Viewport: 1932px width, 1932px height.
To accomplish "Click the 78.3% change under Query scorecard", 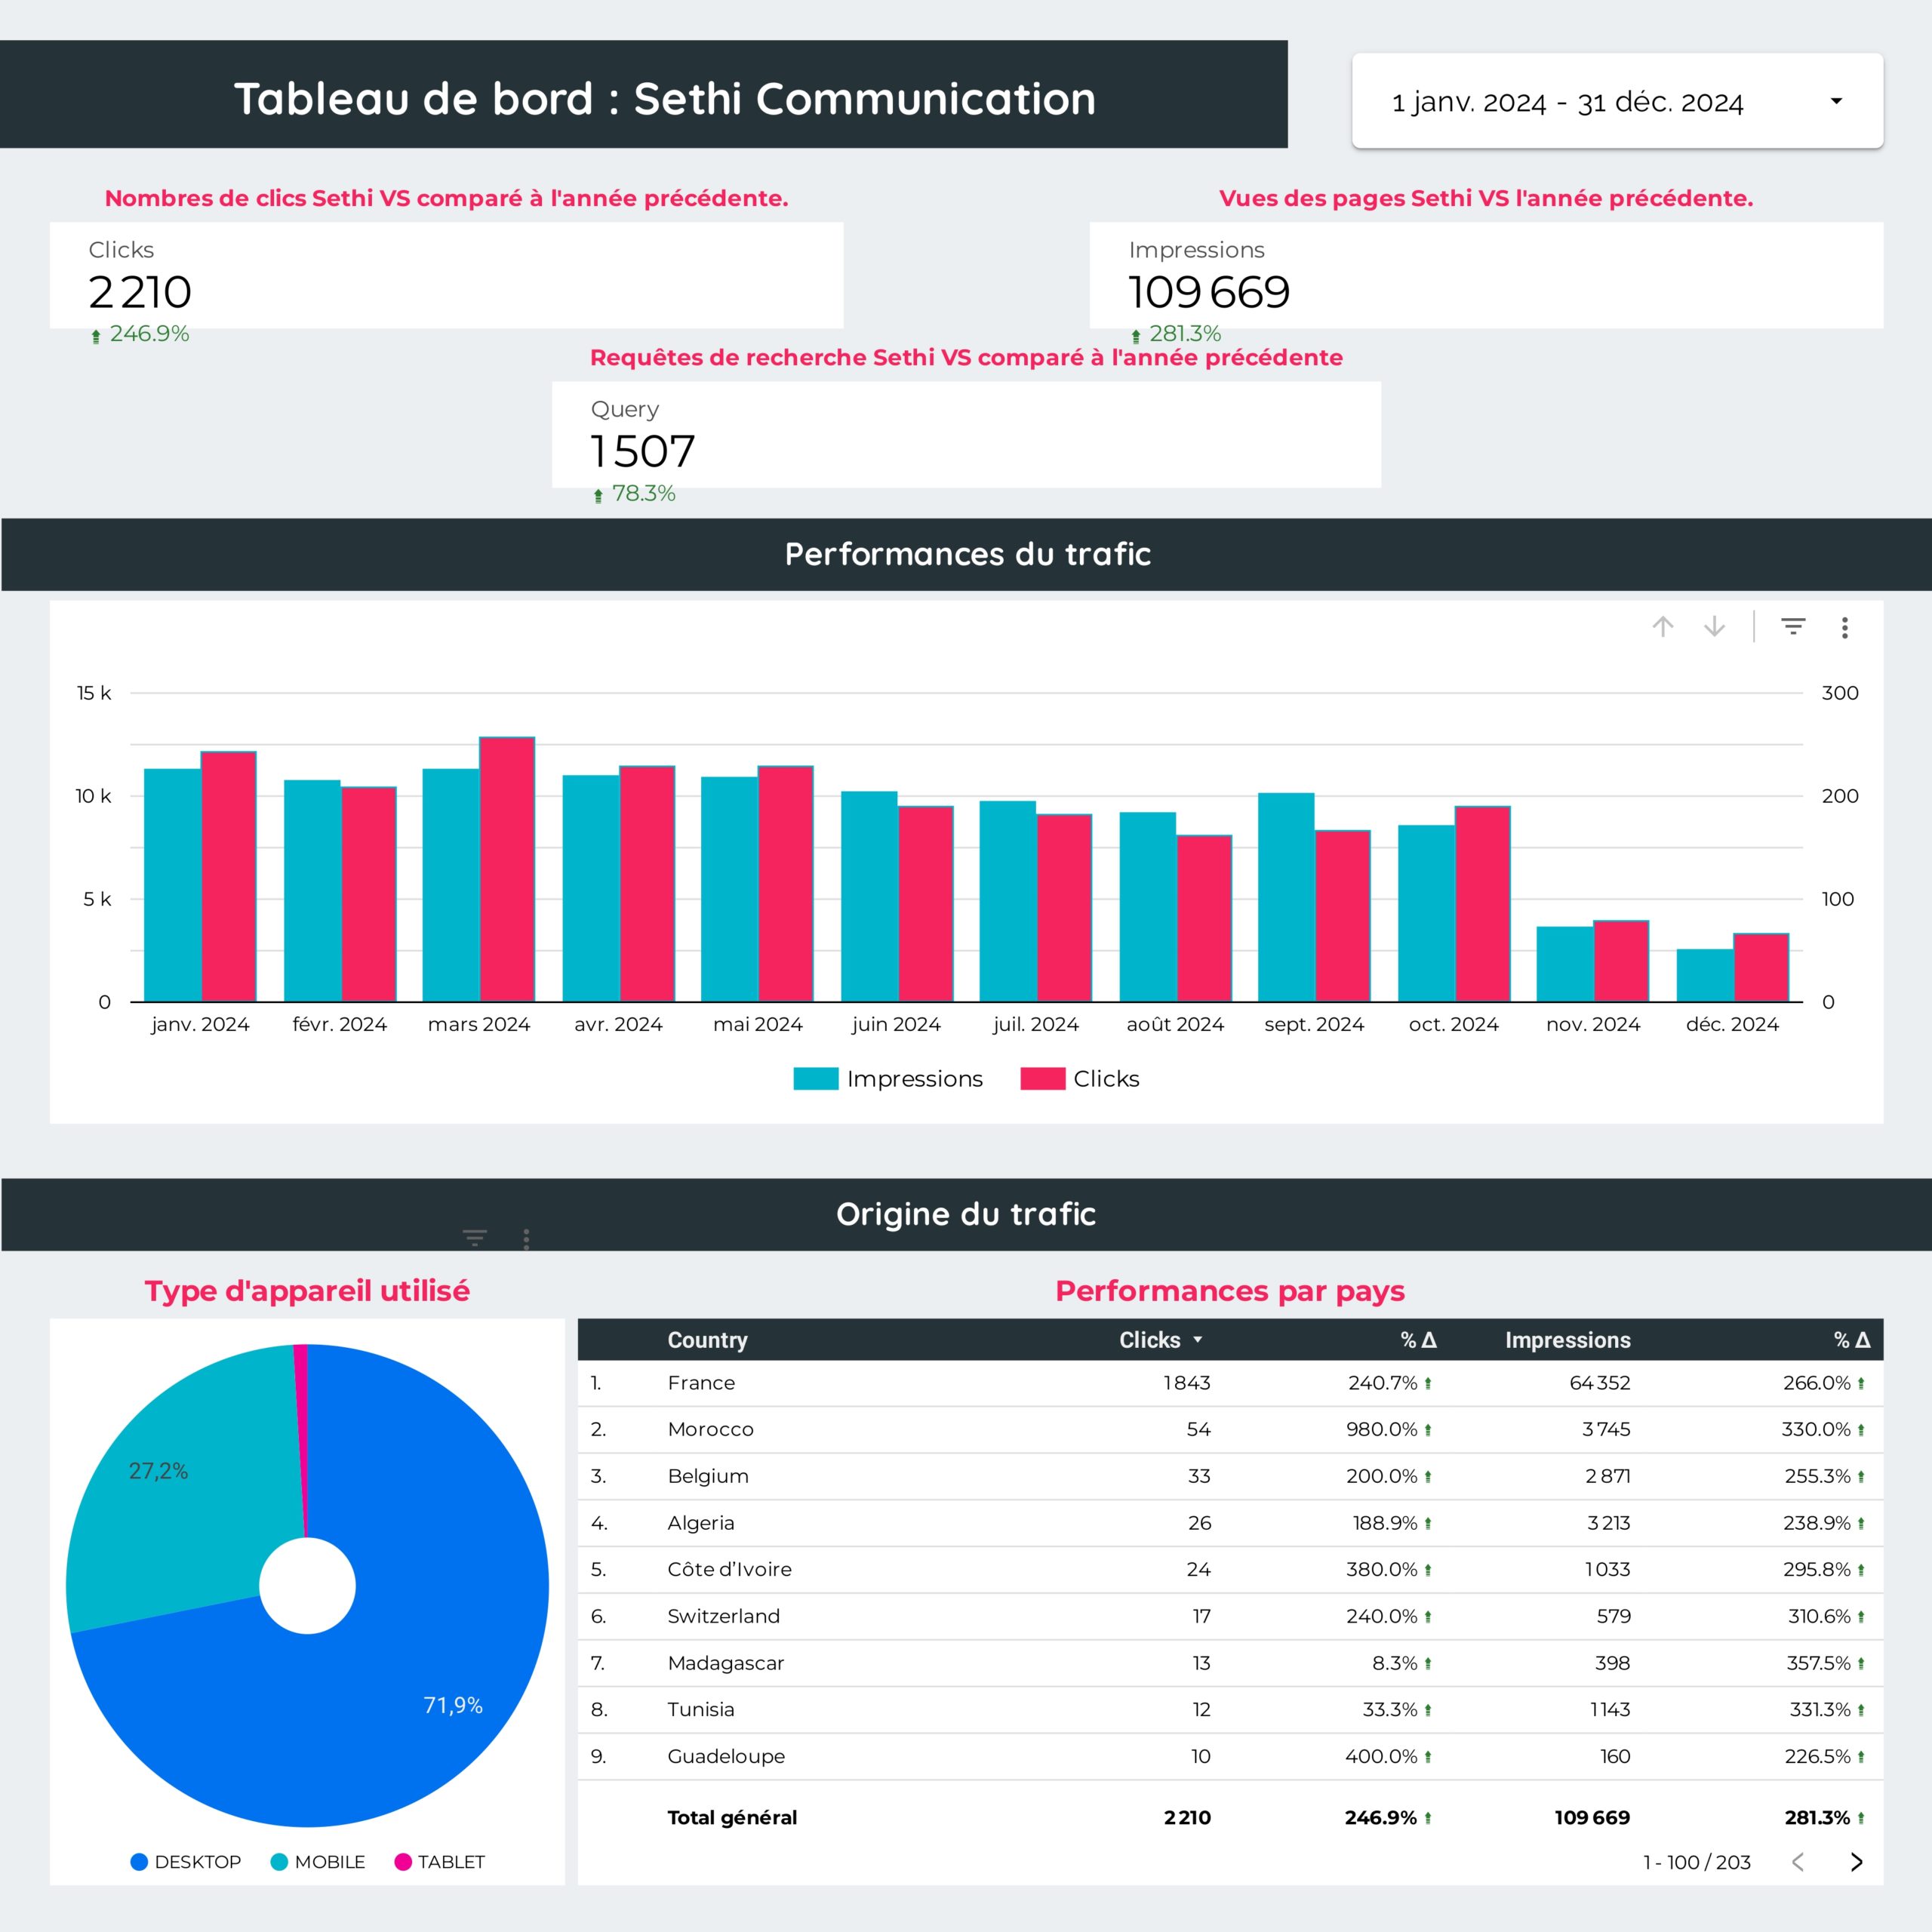I will coord(634,493).
